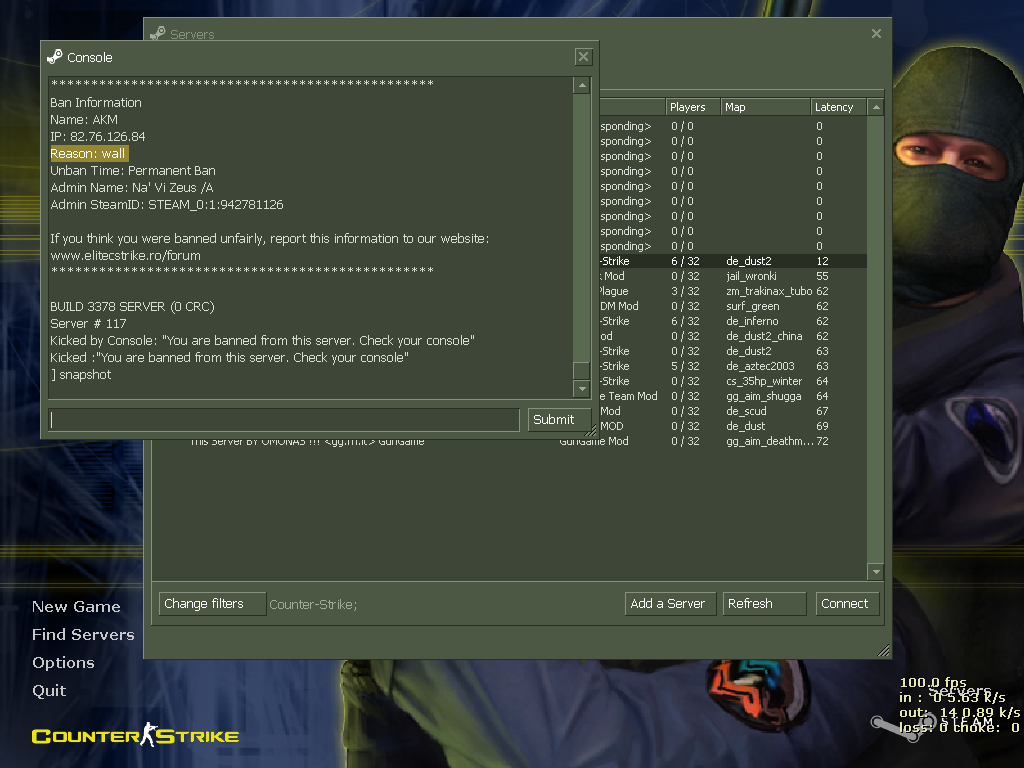The image size is (1024, 768).
Task: Click the 'Admin Name: Na' Vi Zeus /A' line
Action: (131, 187)
